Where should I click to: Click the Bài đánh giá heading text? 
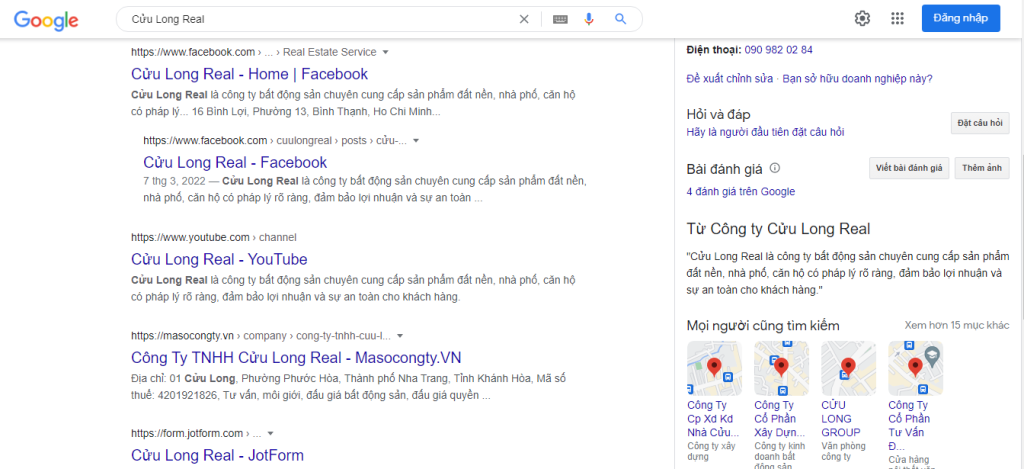(x=724, y=169)
